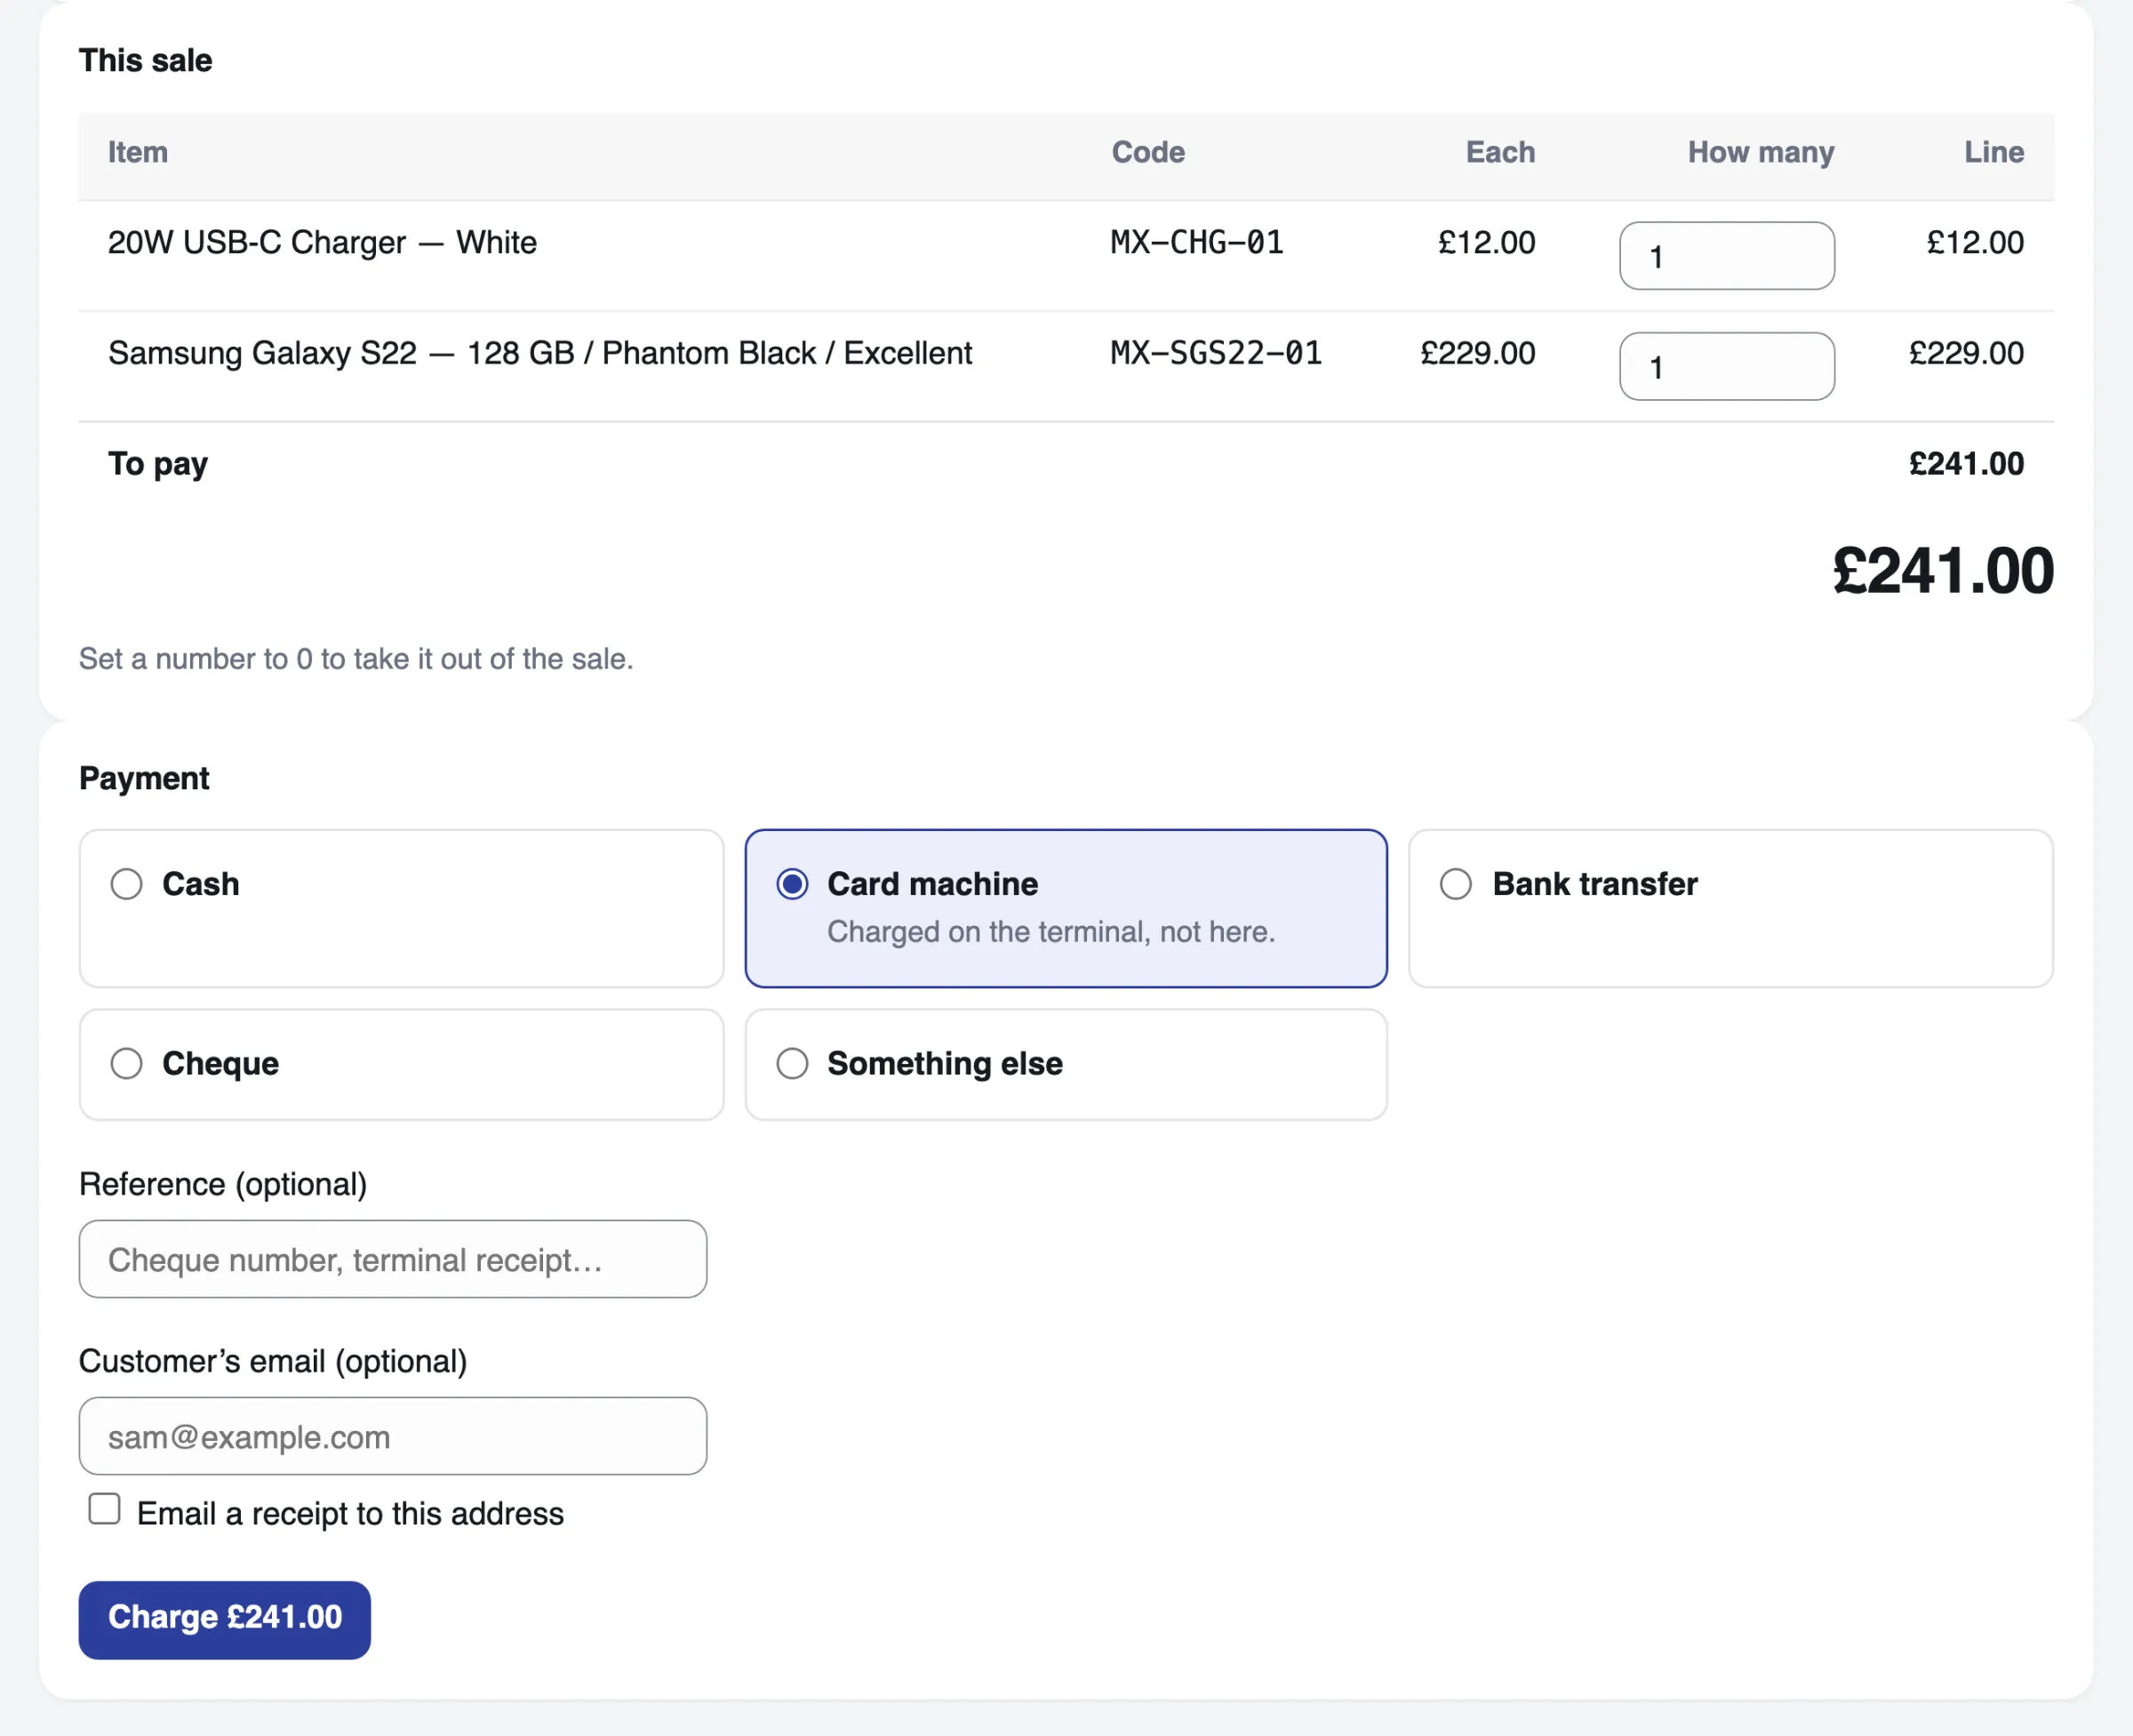The image size is (2133, 1736).
Task: Click the Charge £241.00 button
Action: coord(225,1619)
